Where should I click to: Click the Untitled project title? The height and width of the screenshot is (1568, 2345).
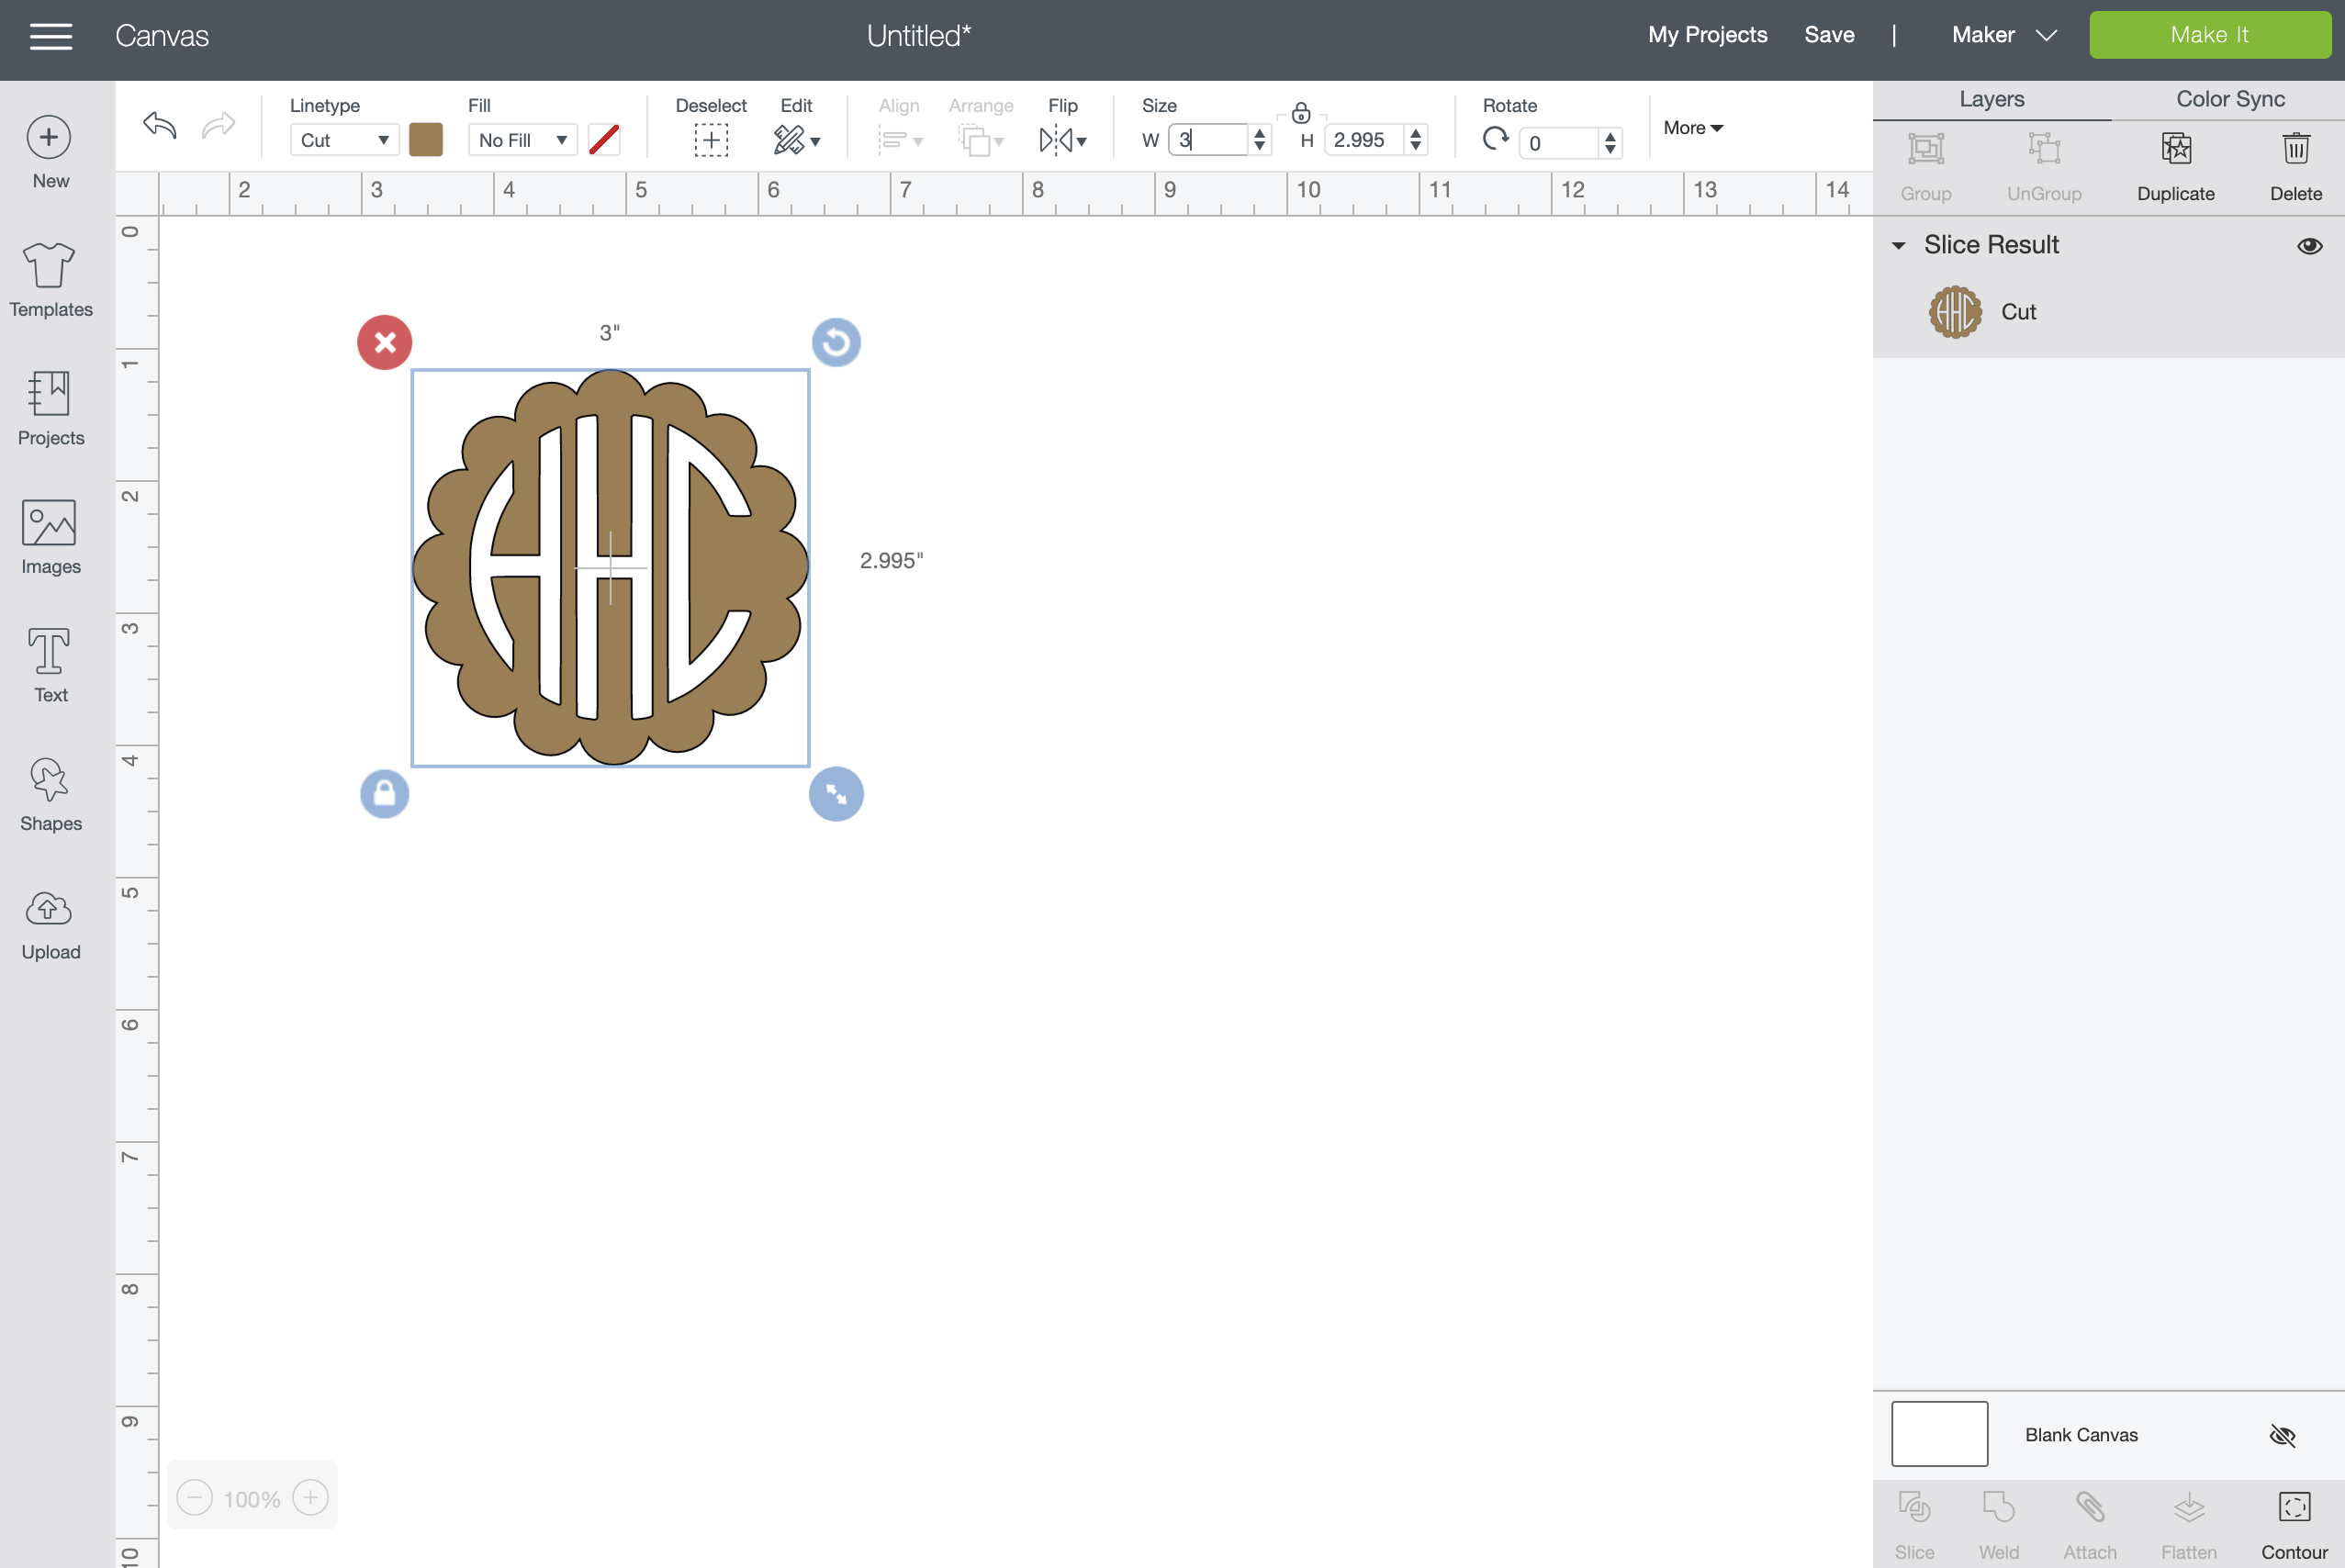coord(918,36)
